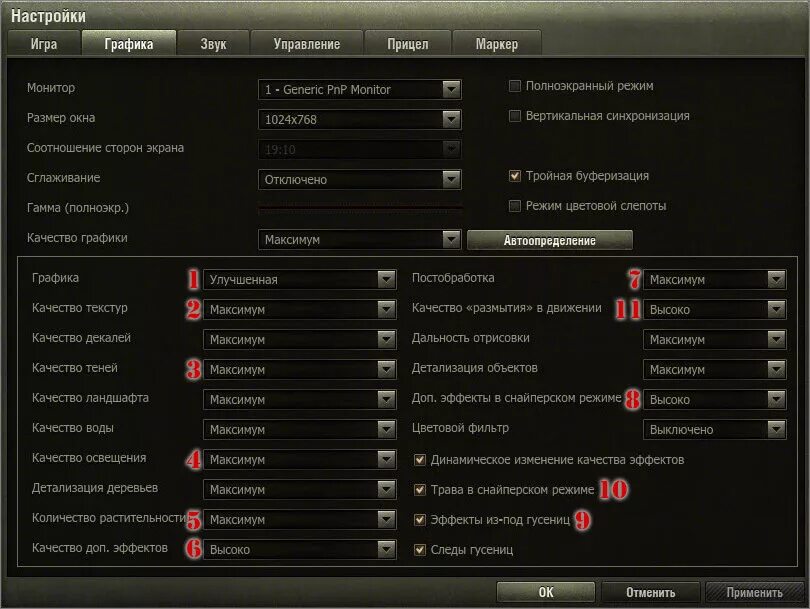Click the Гамма (полноэкр.) label
Screen dimensions: 810x609
[x=78, y=208]
